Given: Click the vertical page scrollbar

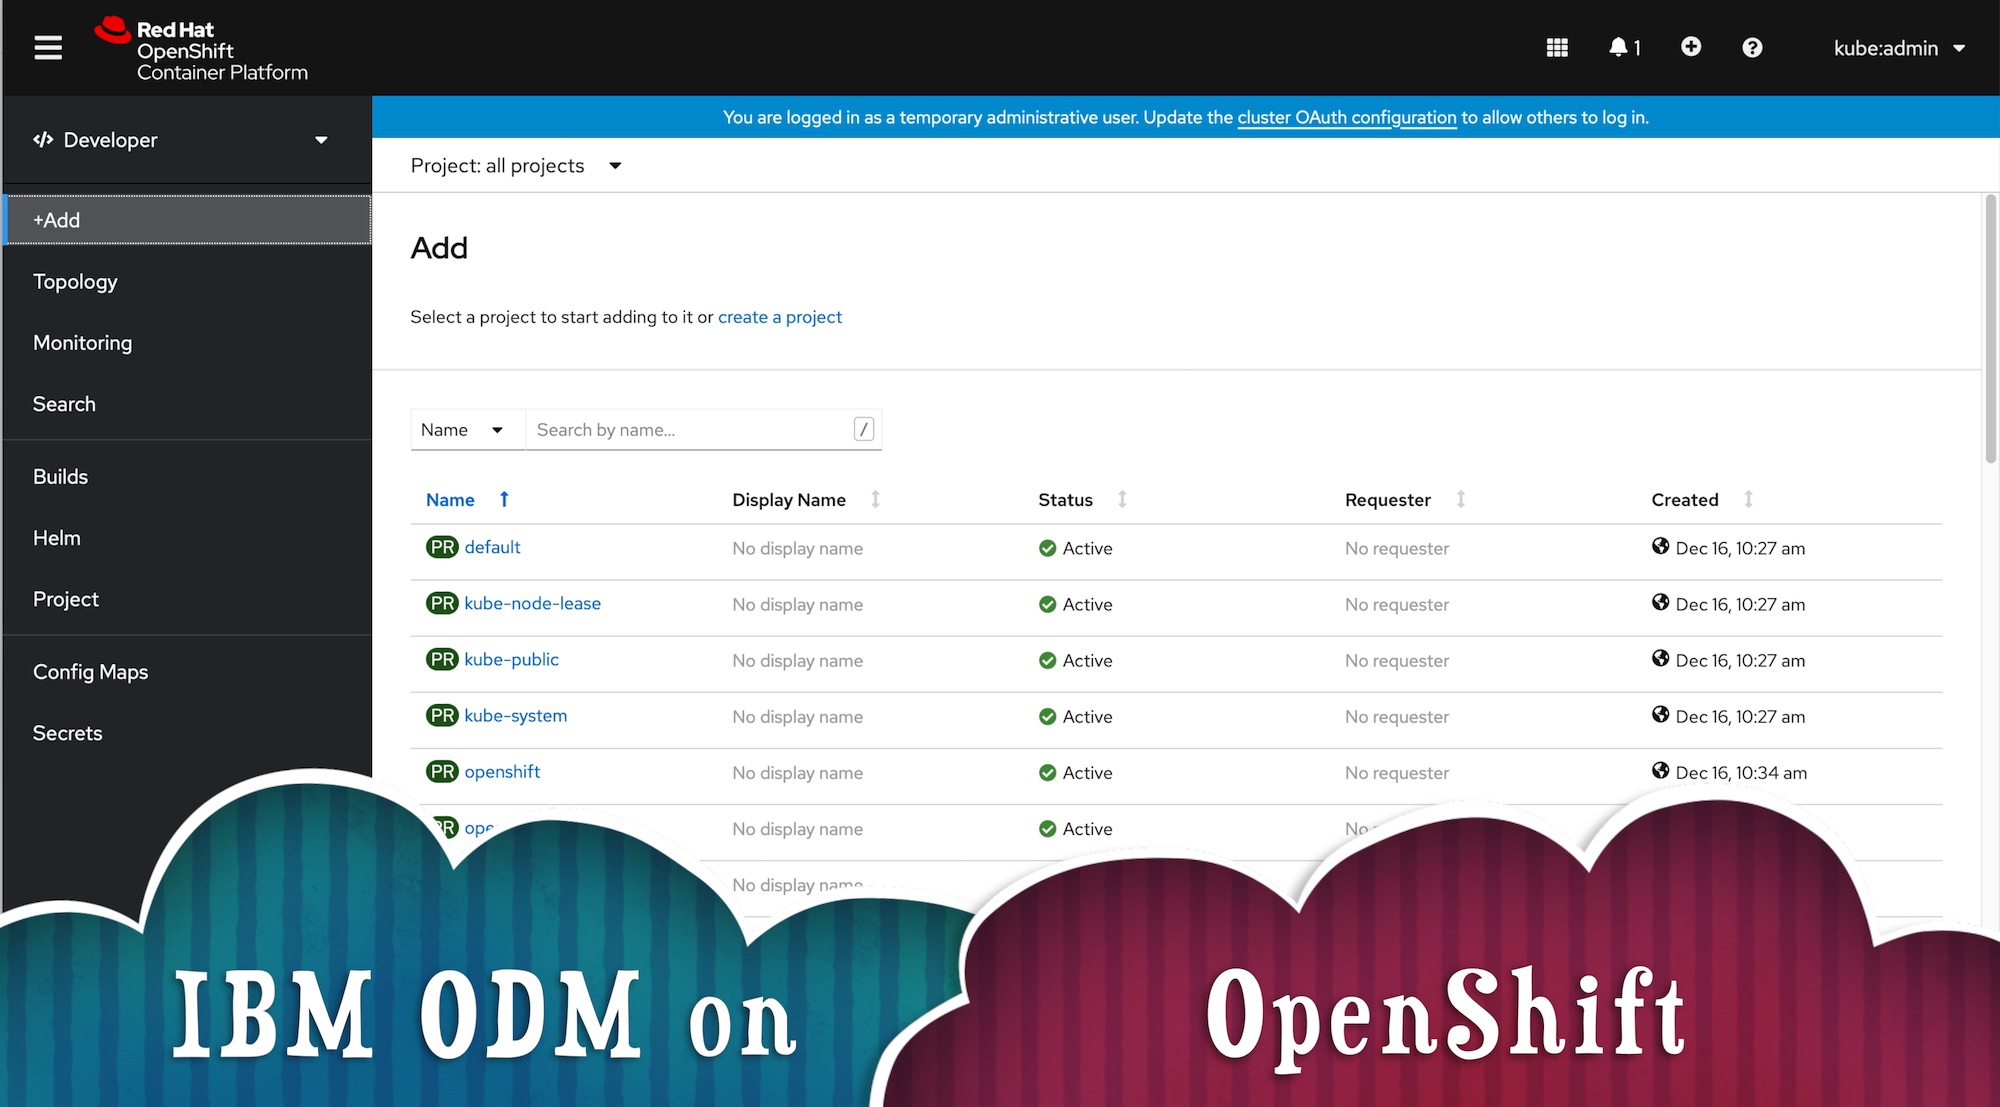Looking at the screenshot, I should pyautogui.click(x=1991, y=330).
